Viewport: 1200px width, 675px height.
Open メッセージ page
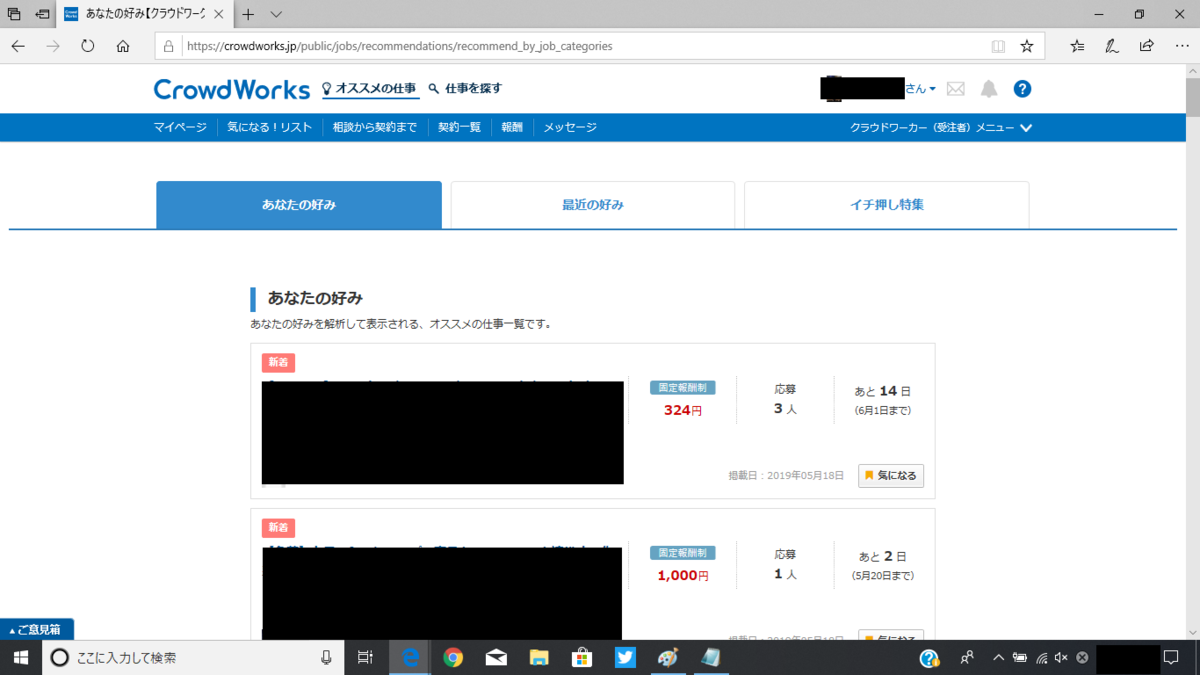(x=570, y=127)
